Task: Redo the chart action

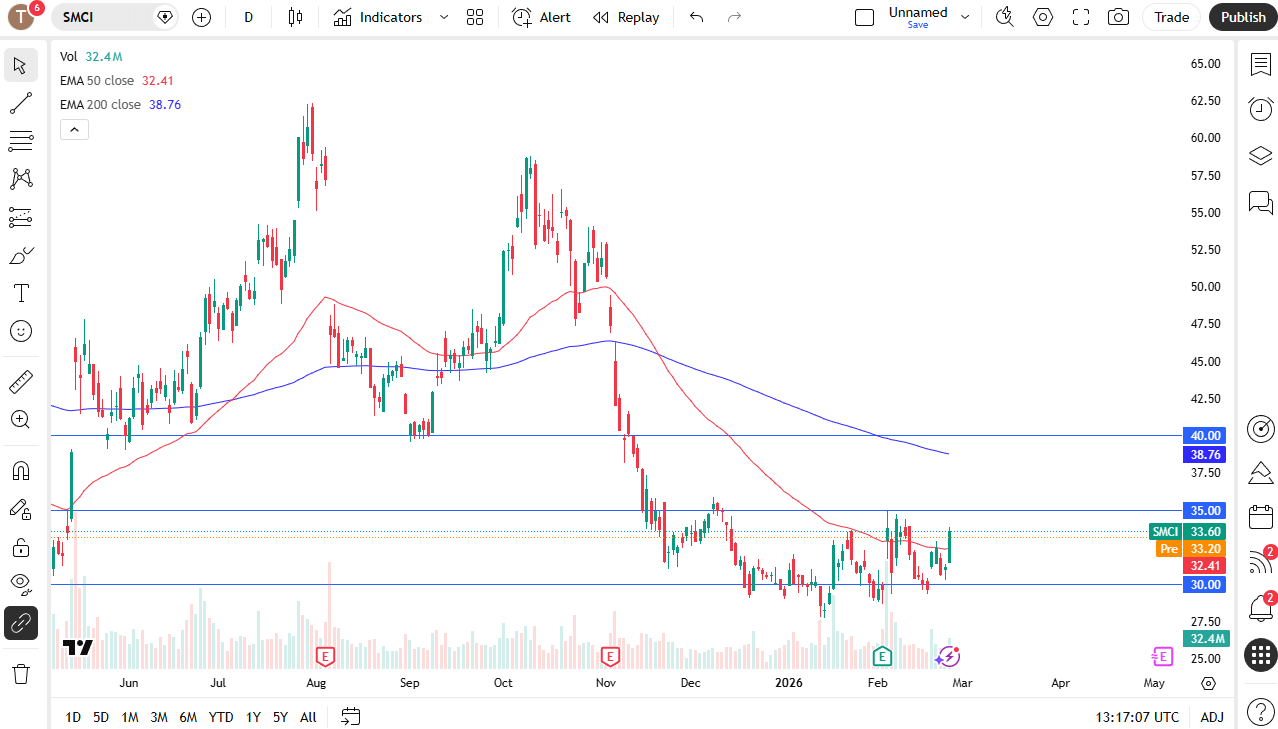Action: pos(734,17)
